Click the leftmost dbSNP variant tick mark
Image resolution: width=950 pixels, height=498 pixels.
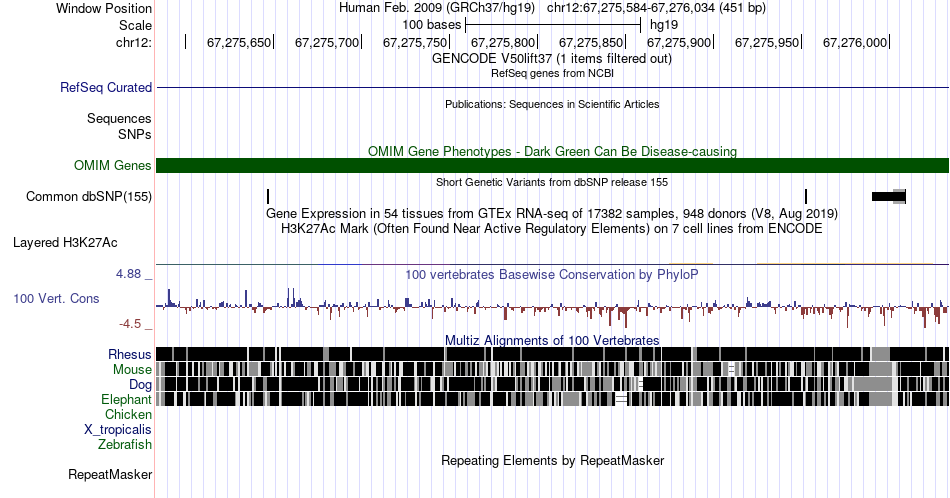coord(268,196)
